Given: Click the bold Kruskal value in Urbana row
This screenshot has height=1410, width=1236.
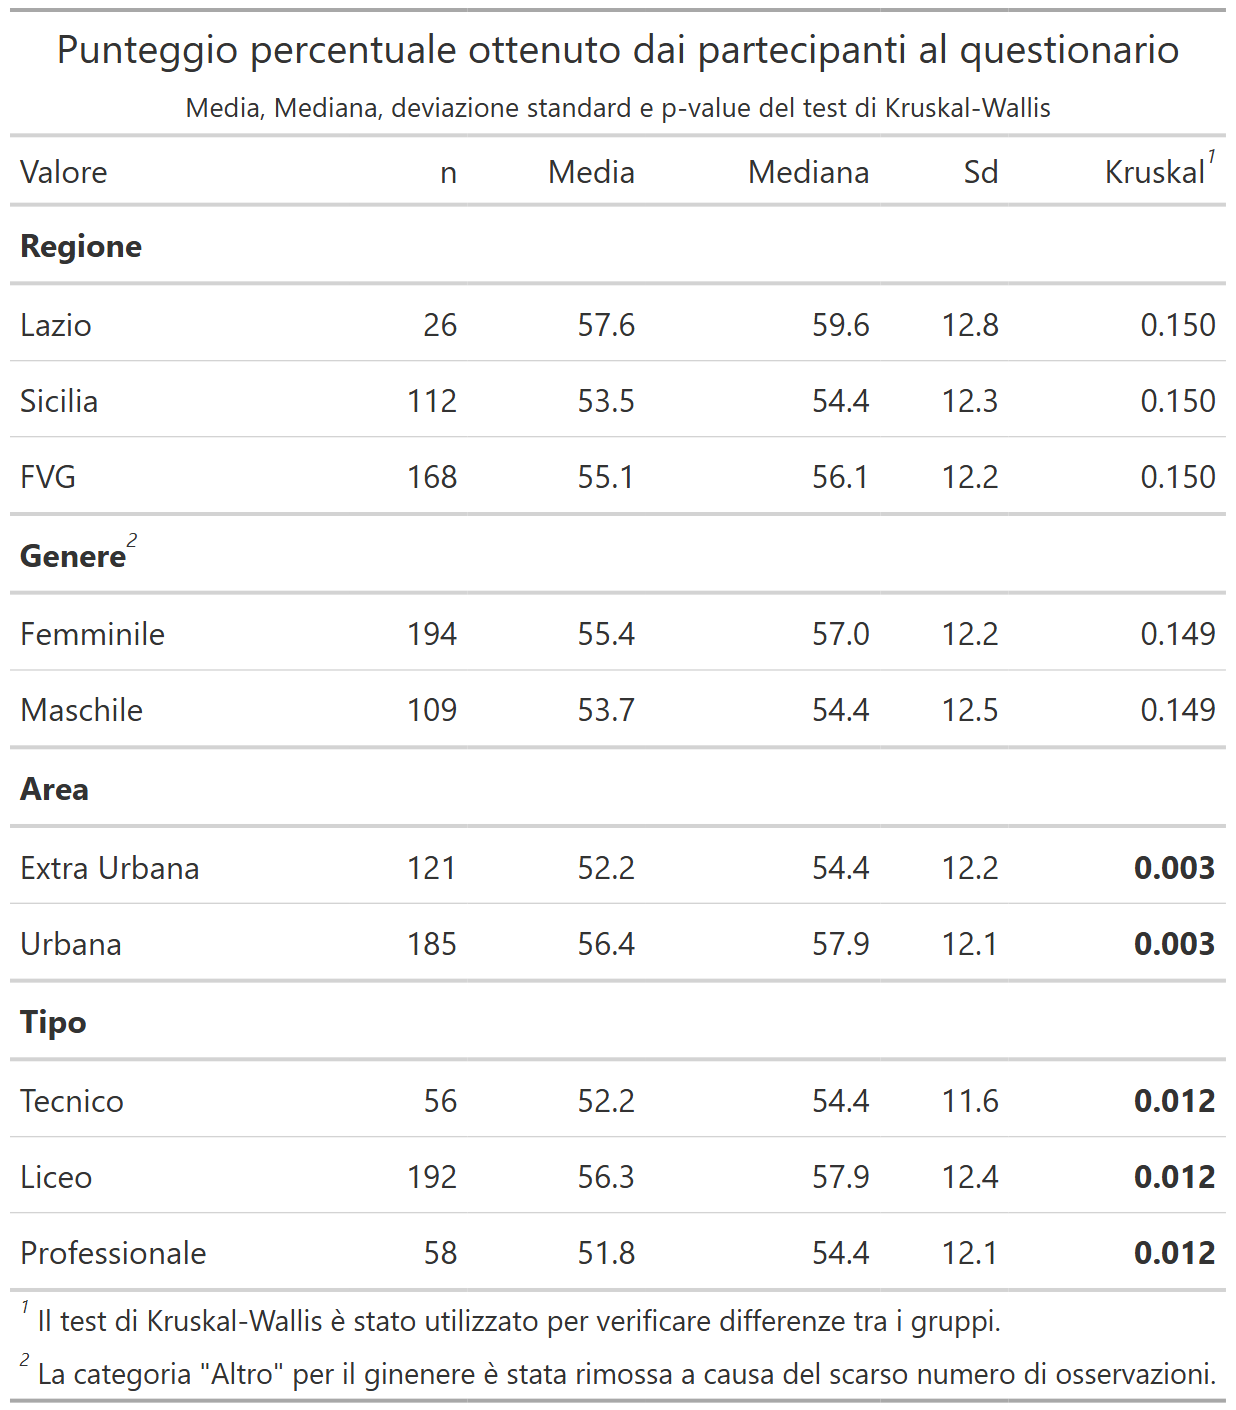Looking at the screenshot, I should coord(1174,944).
